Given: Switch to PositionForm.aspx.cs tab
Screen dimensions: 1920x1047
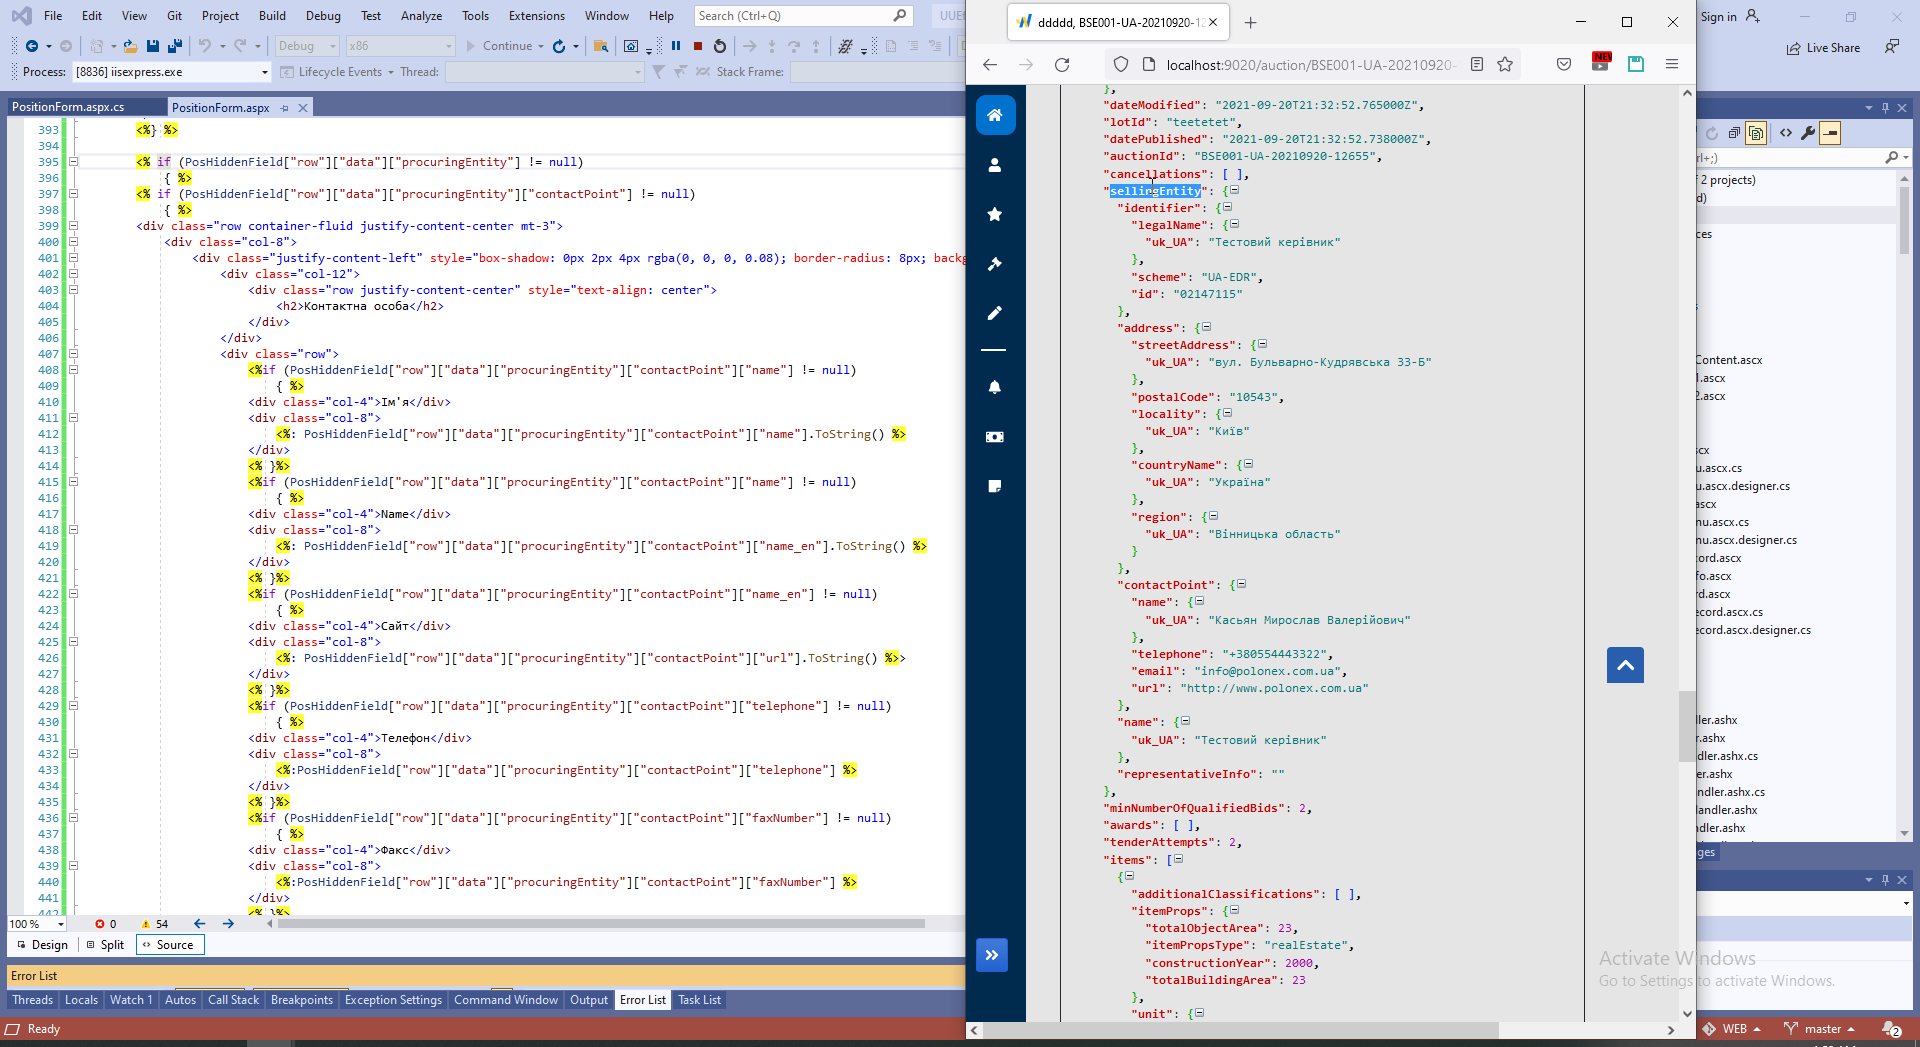Looking at the screenshot, I should click(x=68, y=107).
